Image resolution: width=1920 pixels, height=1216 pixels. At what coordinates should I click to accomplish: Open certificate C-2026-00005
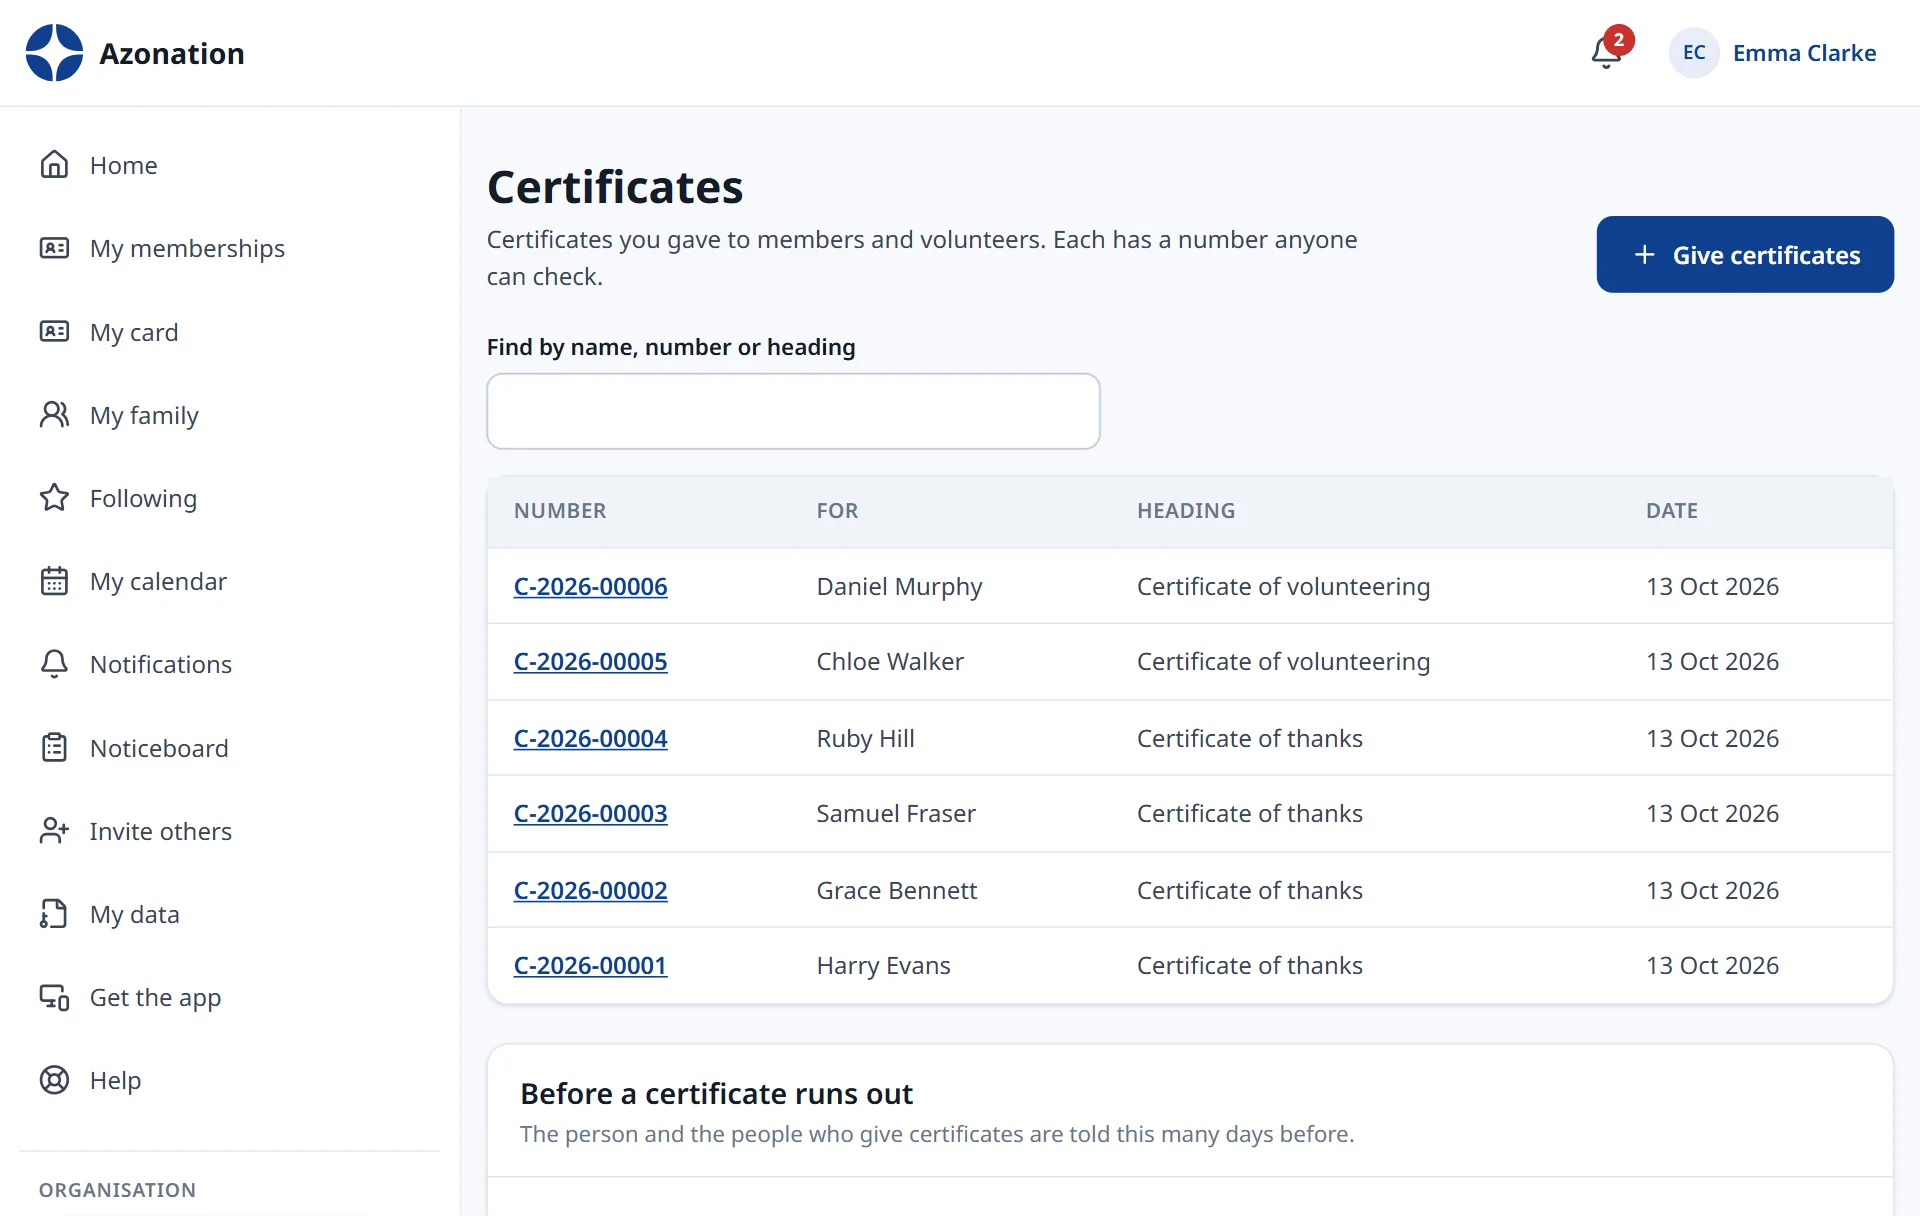coord(590,662)
